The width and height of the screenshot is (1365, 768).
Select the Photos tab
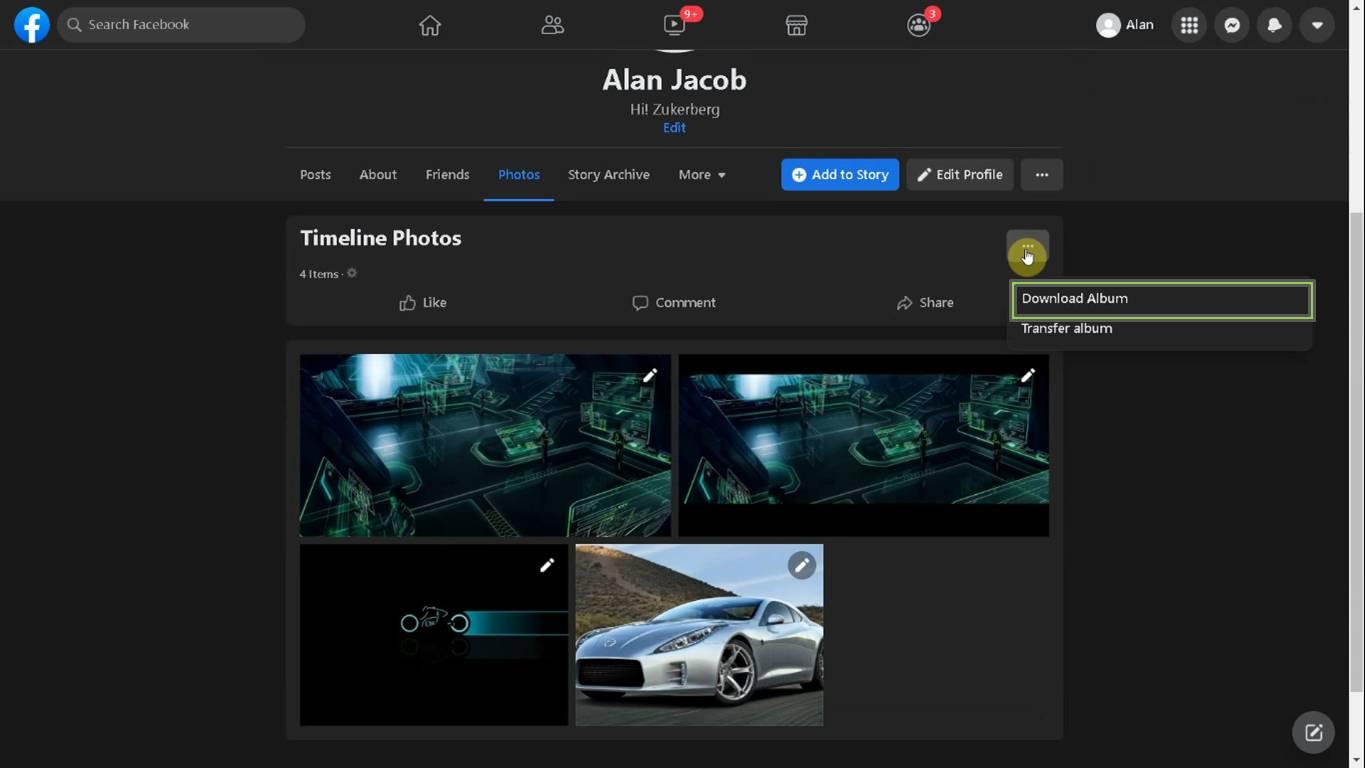pos(519,174)
